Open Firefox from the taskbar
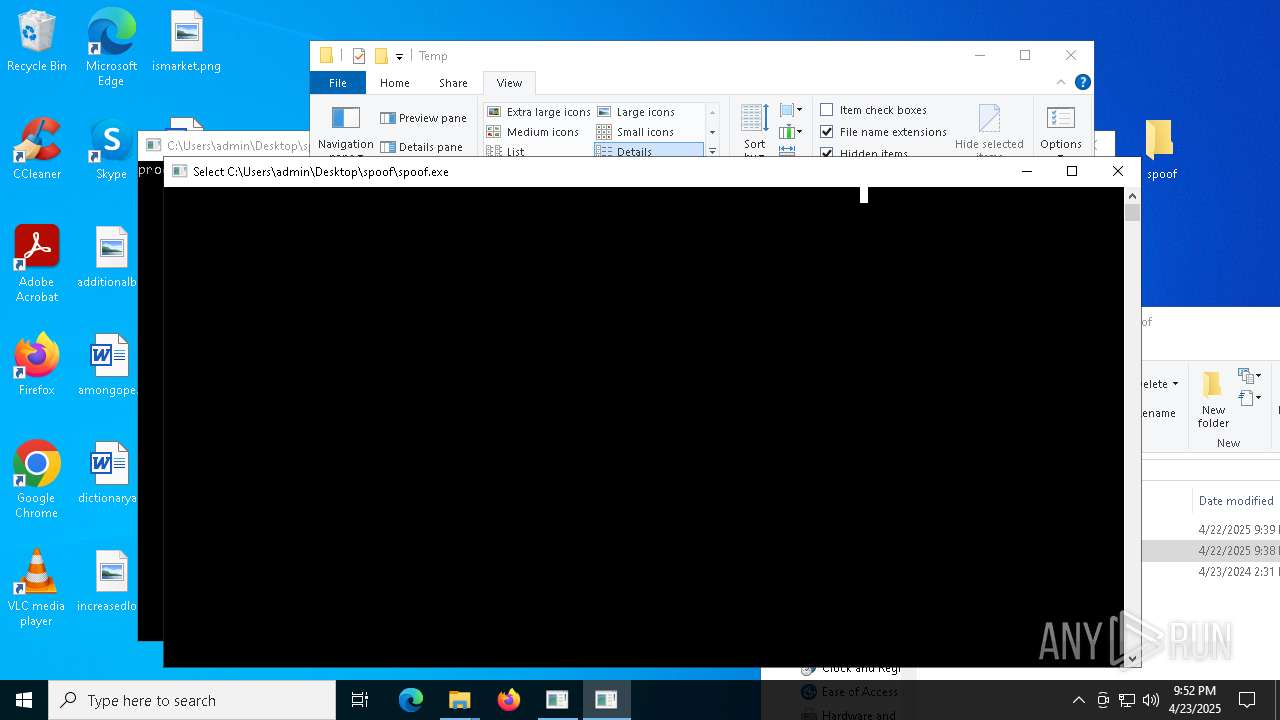This screenshot has height=720, width=1280. coord(508,700)
